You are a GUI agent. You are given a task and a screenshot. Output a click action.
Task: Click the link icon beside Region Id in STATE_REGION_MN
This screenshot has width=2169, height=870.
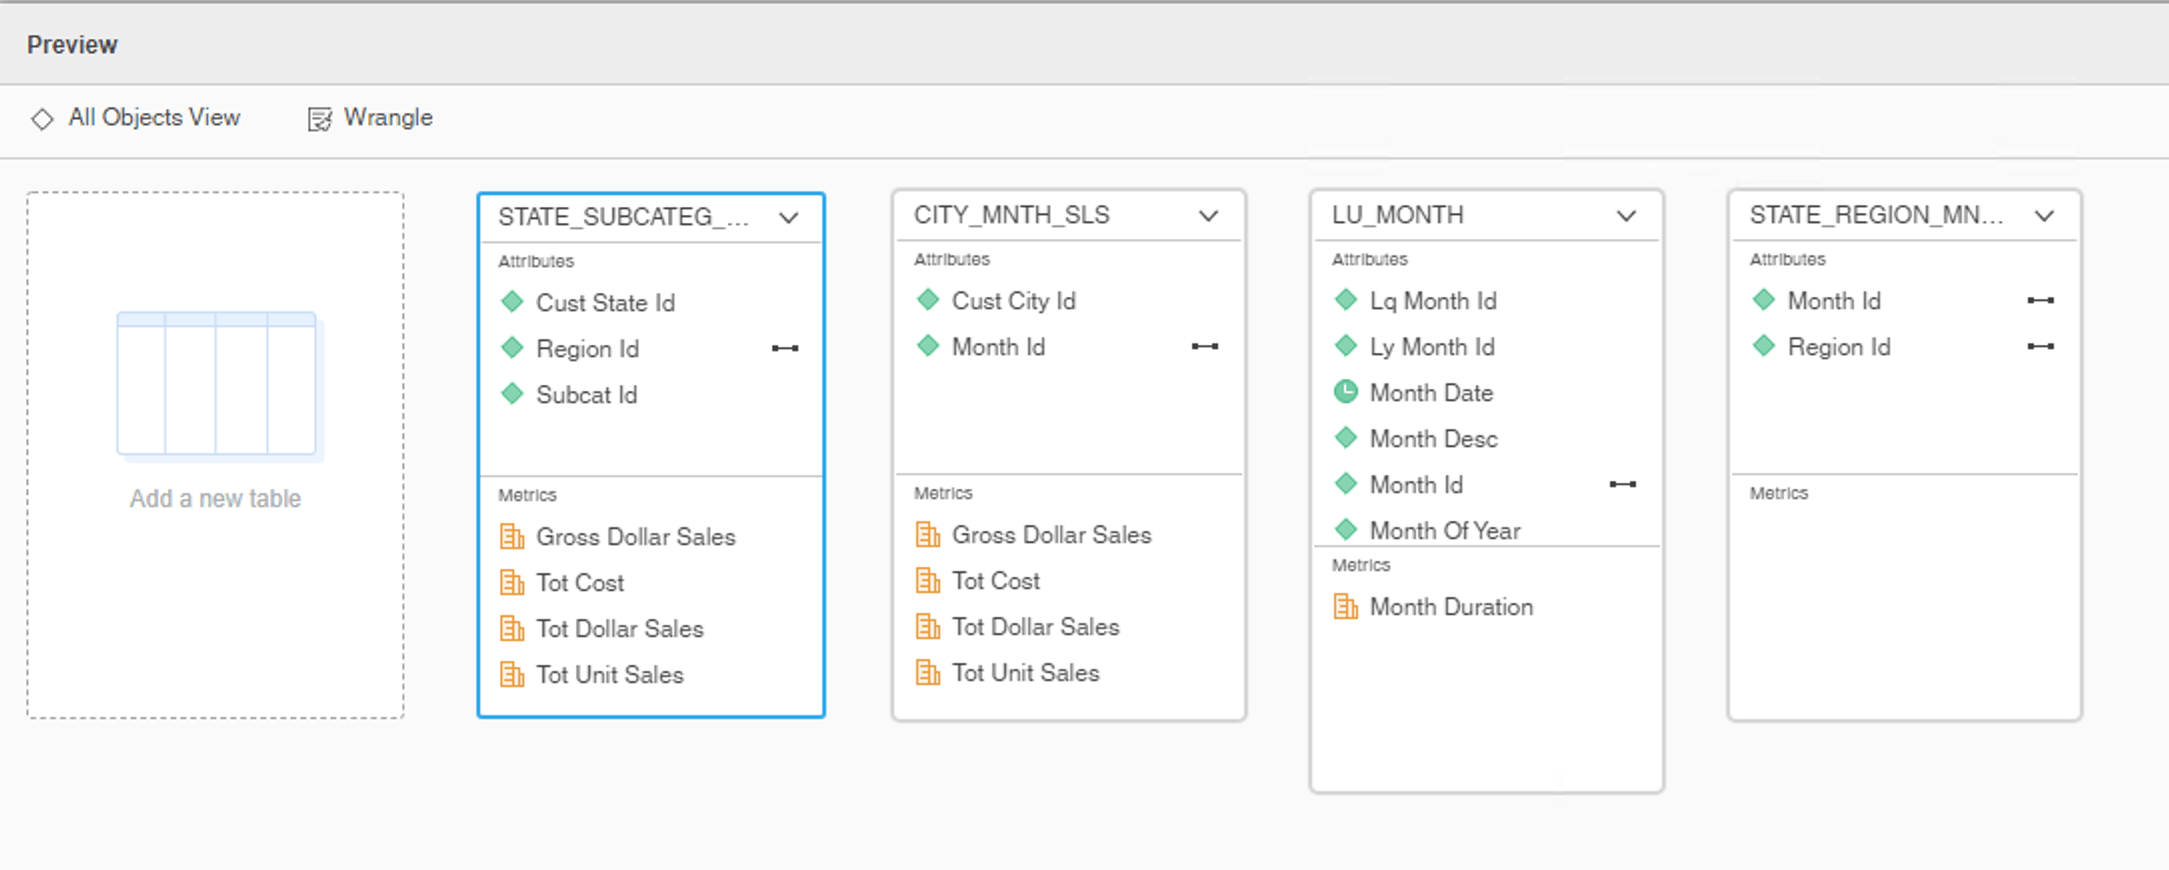pyautogui.click(x=2041, y=346)
